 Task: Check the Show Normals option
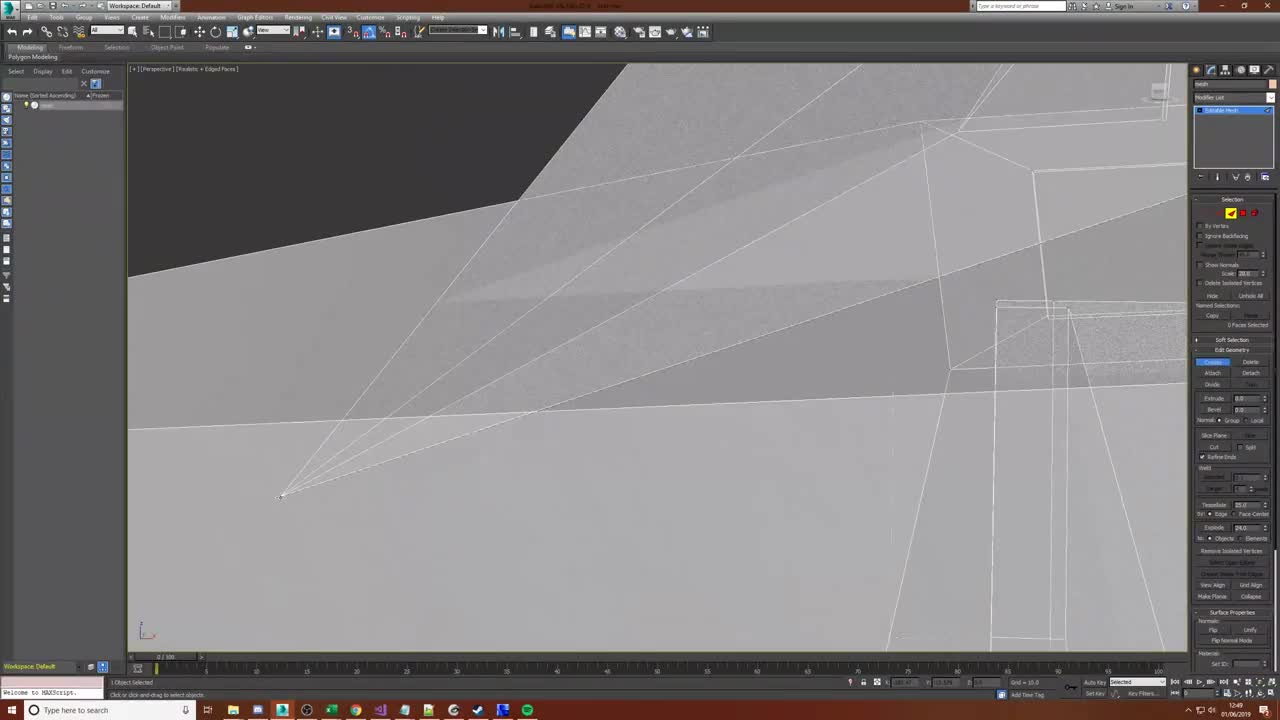pos(1200,265)
